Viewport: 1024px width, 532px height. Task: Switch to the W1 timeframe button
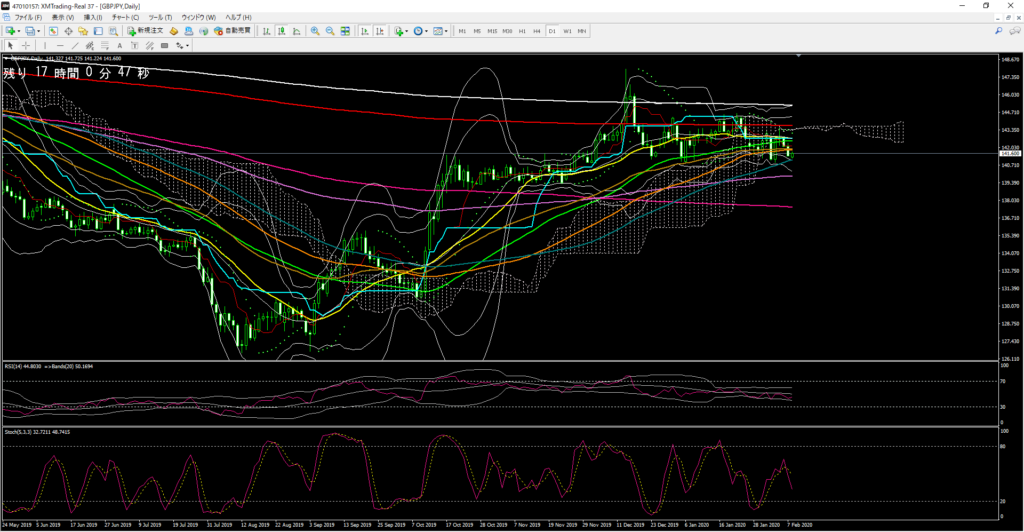click(567, 31)
